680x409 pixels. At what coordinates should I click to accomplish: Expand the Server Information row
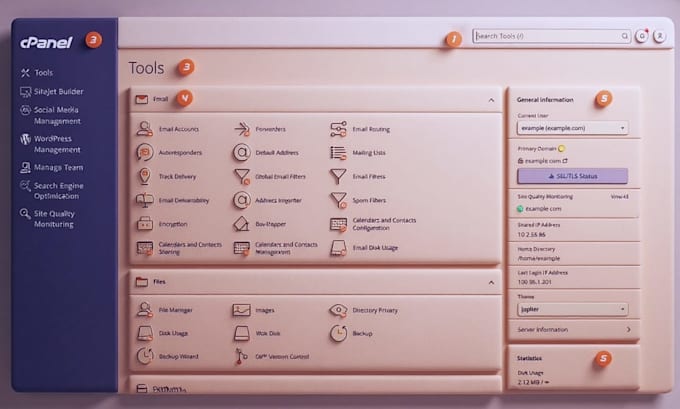click(573, 330)
